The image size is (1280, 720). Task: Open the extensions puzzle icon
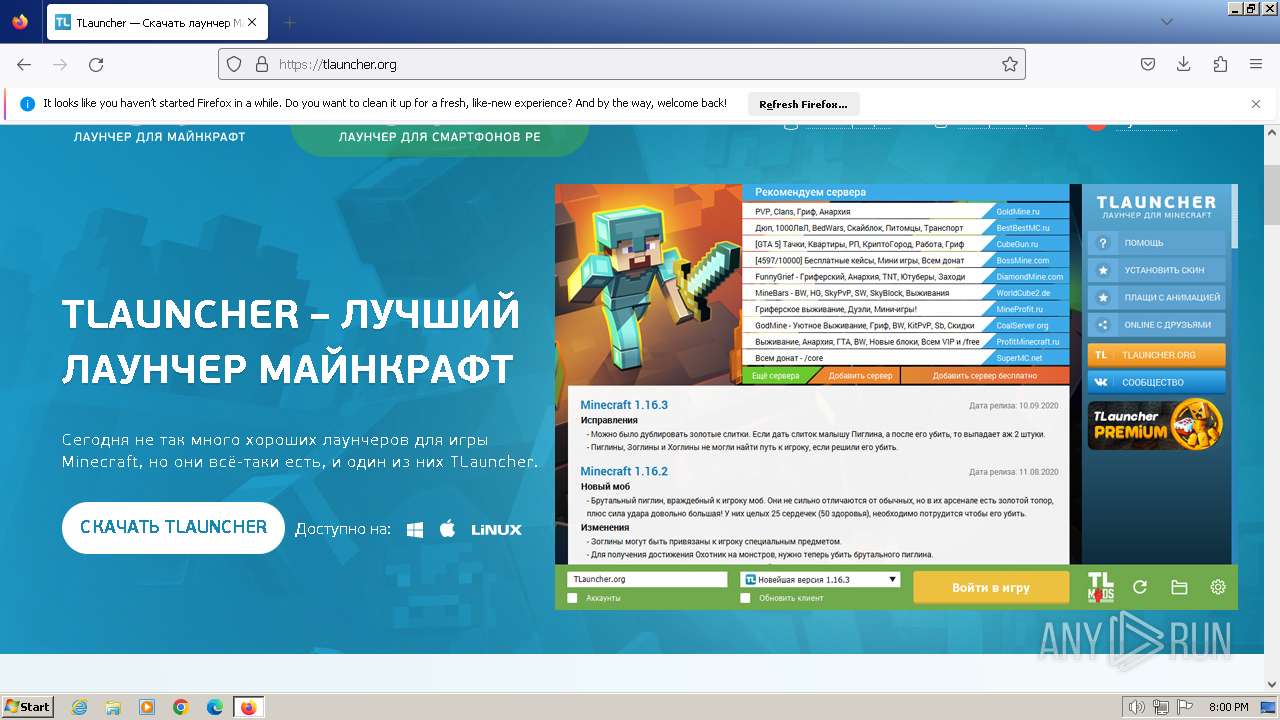click(x=1220, y=64)
